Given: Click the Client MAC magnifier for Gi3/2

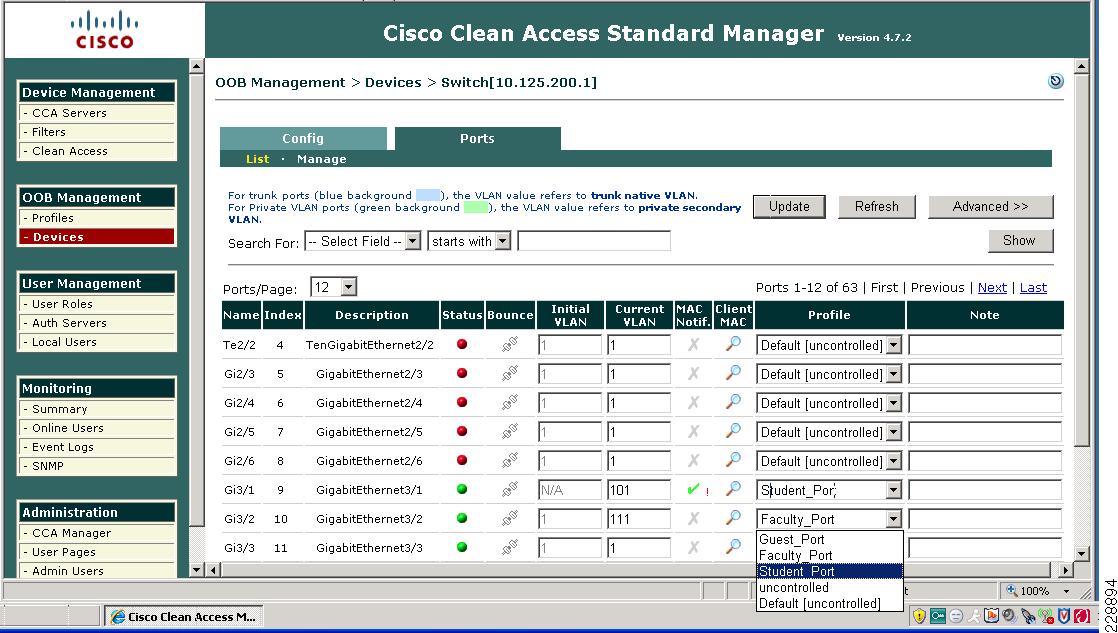Looking at the screenshot, I should tap(733, 518).
